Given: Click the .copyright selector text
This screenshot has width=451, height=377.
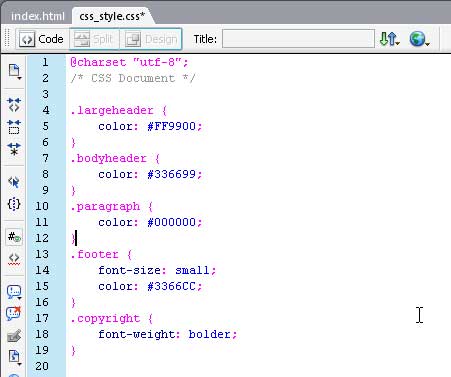Looking at the screenshot, I should point(105,318).
